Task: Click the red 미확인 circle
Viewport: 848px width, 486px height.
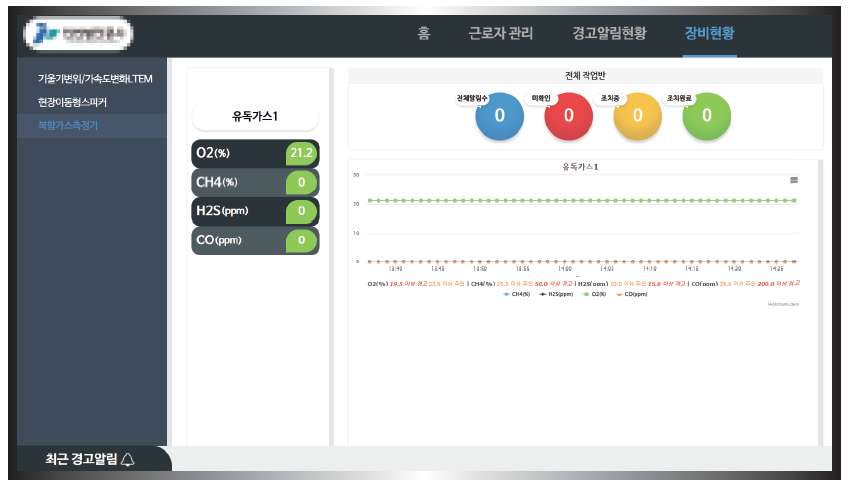Action: point(568,115)
